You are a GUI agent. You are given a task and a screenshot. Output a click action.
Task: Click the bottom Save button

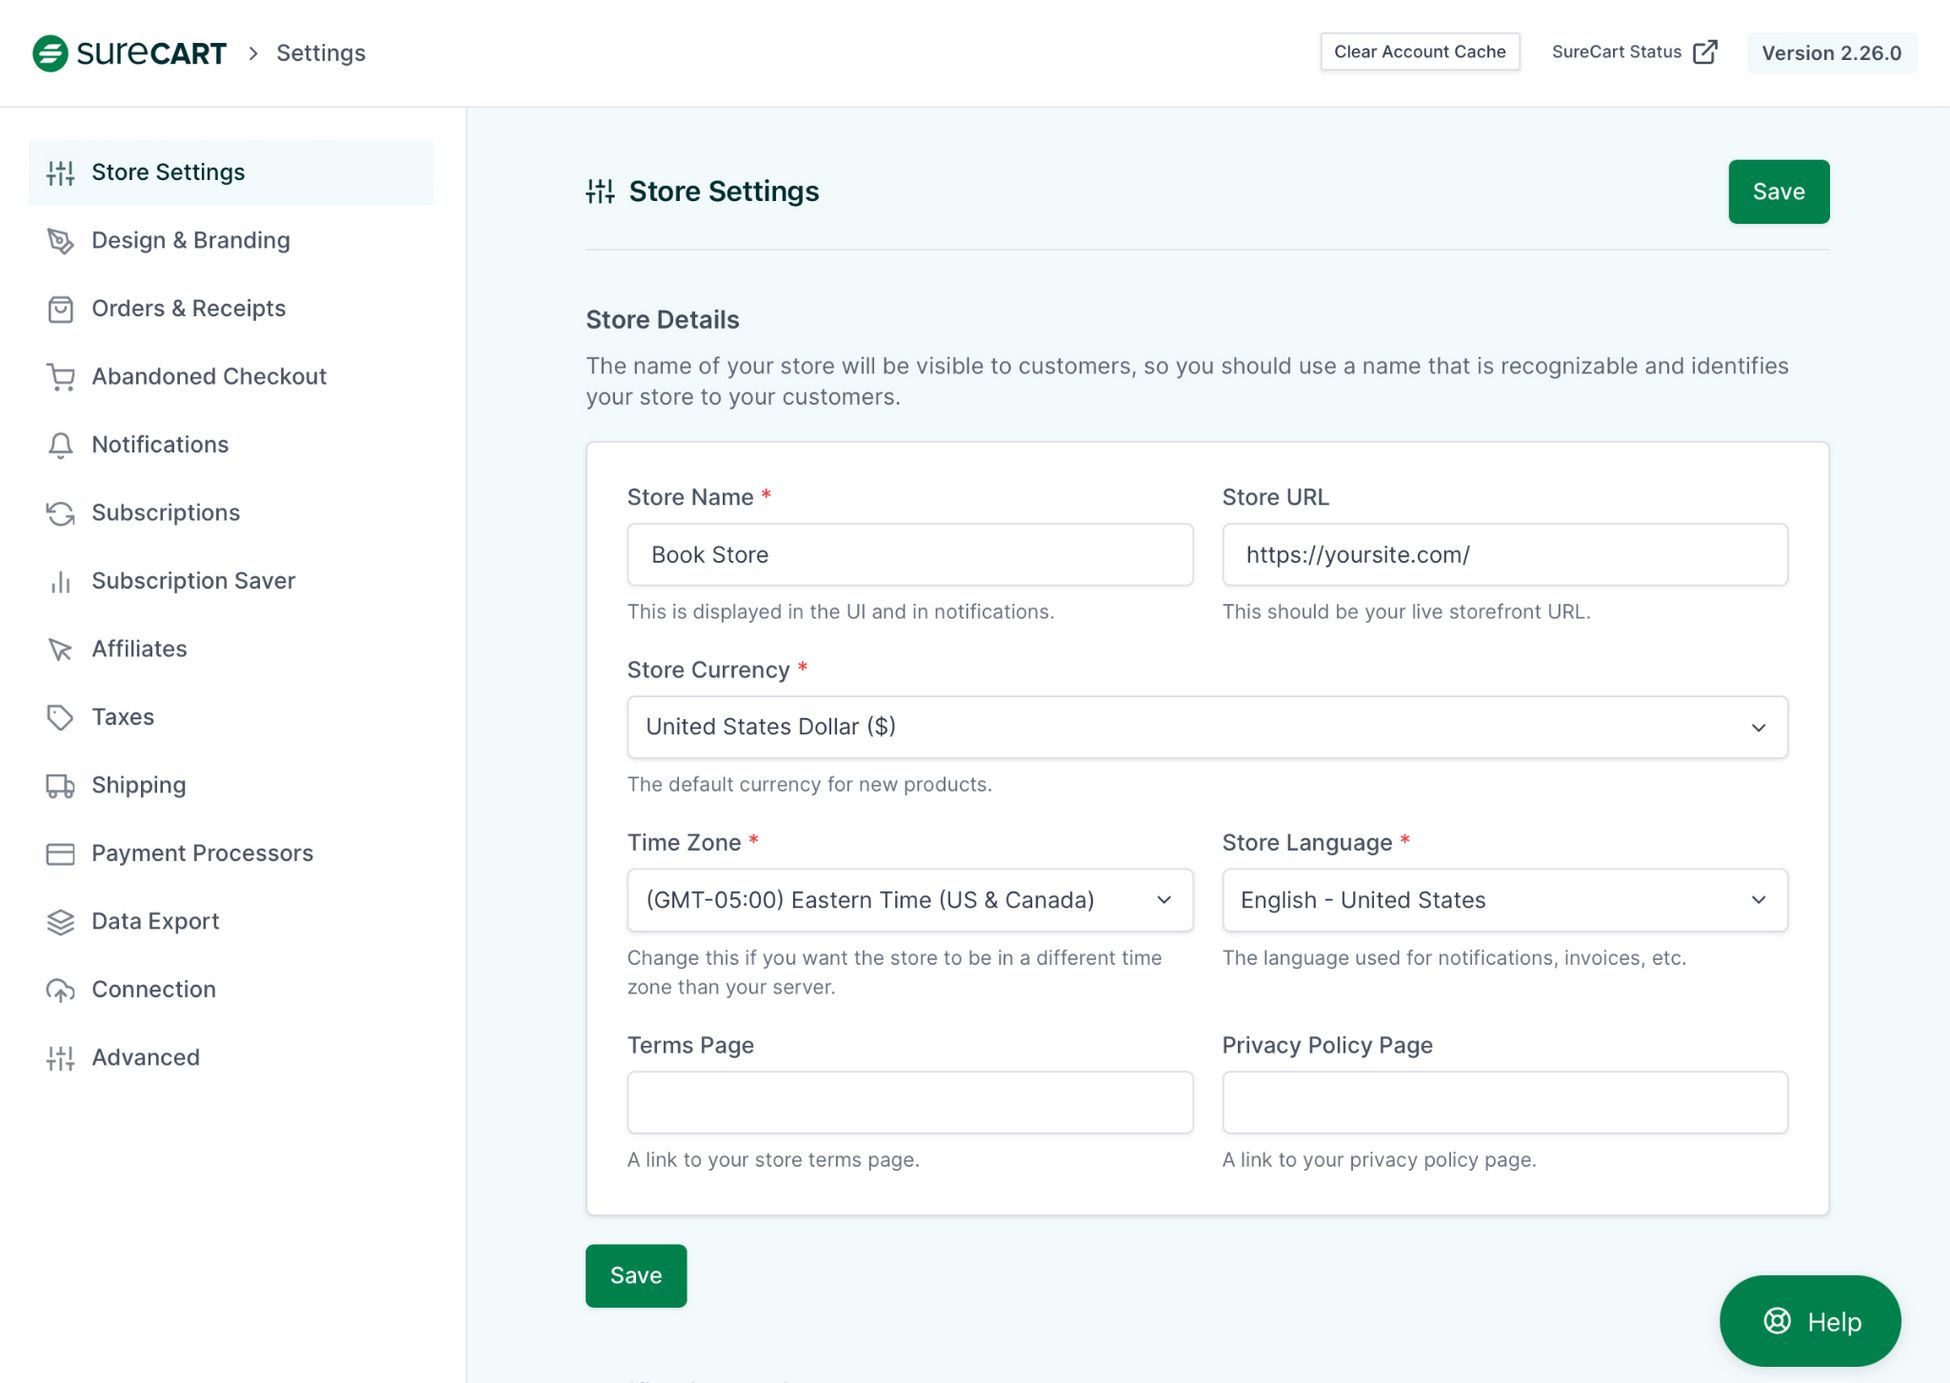coord(636,1276)
